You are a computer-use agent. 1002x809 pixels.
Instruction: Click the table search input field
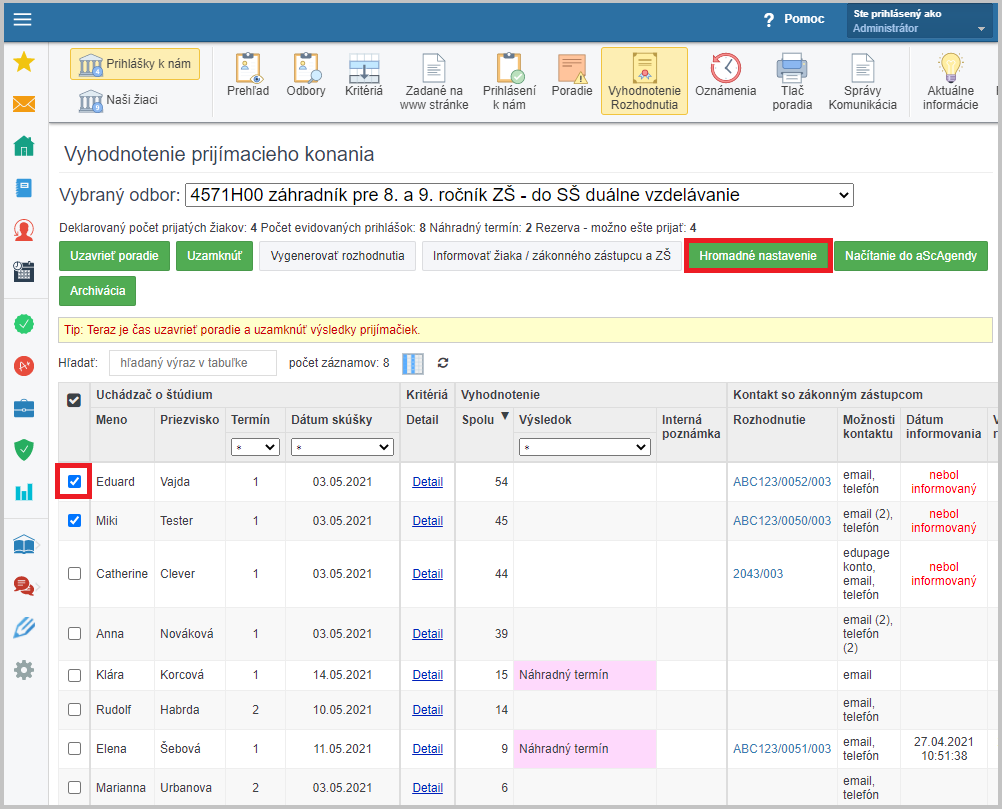[192, 362]
